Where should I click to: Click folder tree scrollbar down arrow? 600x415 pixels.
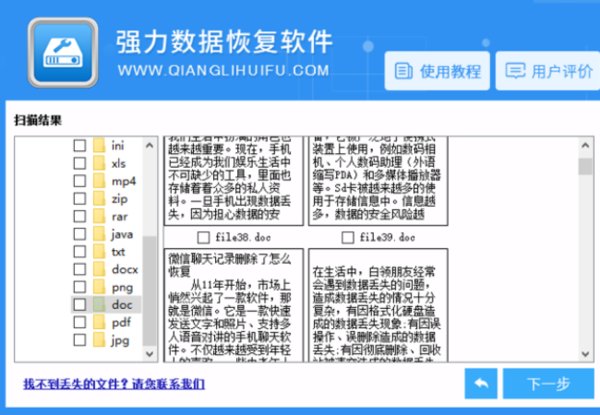point(150,354)
